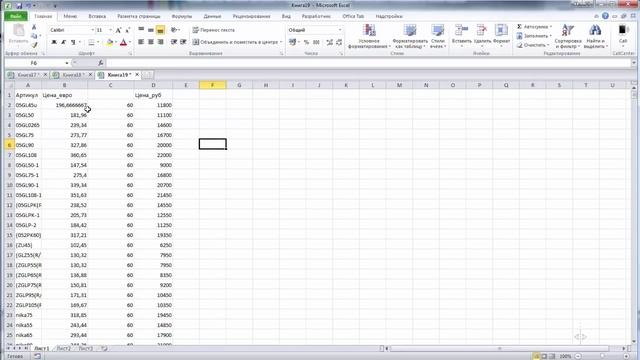Select cell containing 196,6666667

point(64,105)
